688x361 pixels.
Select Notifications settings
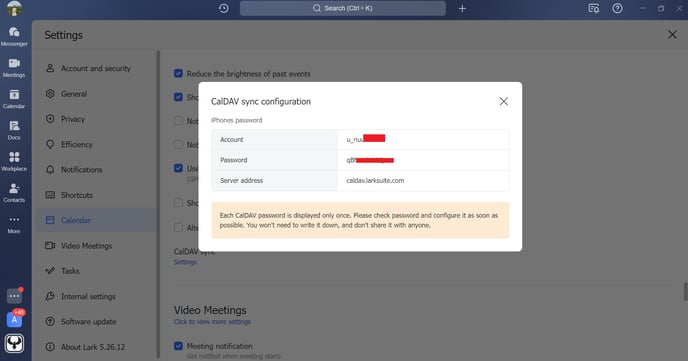96,170
